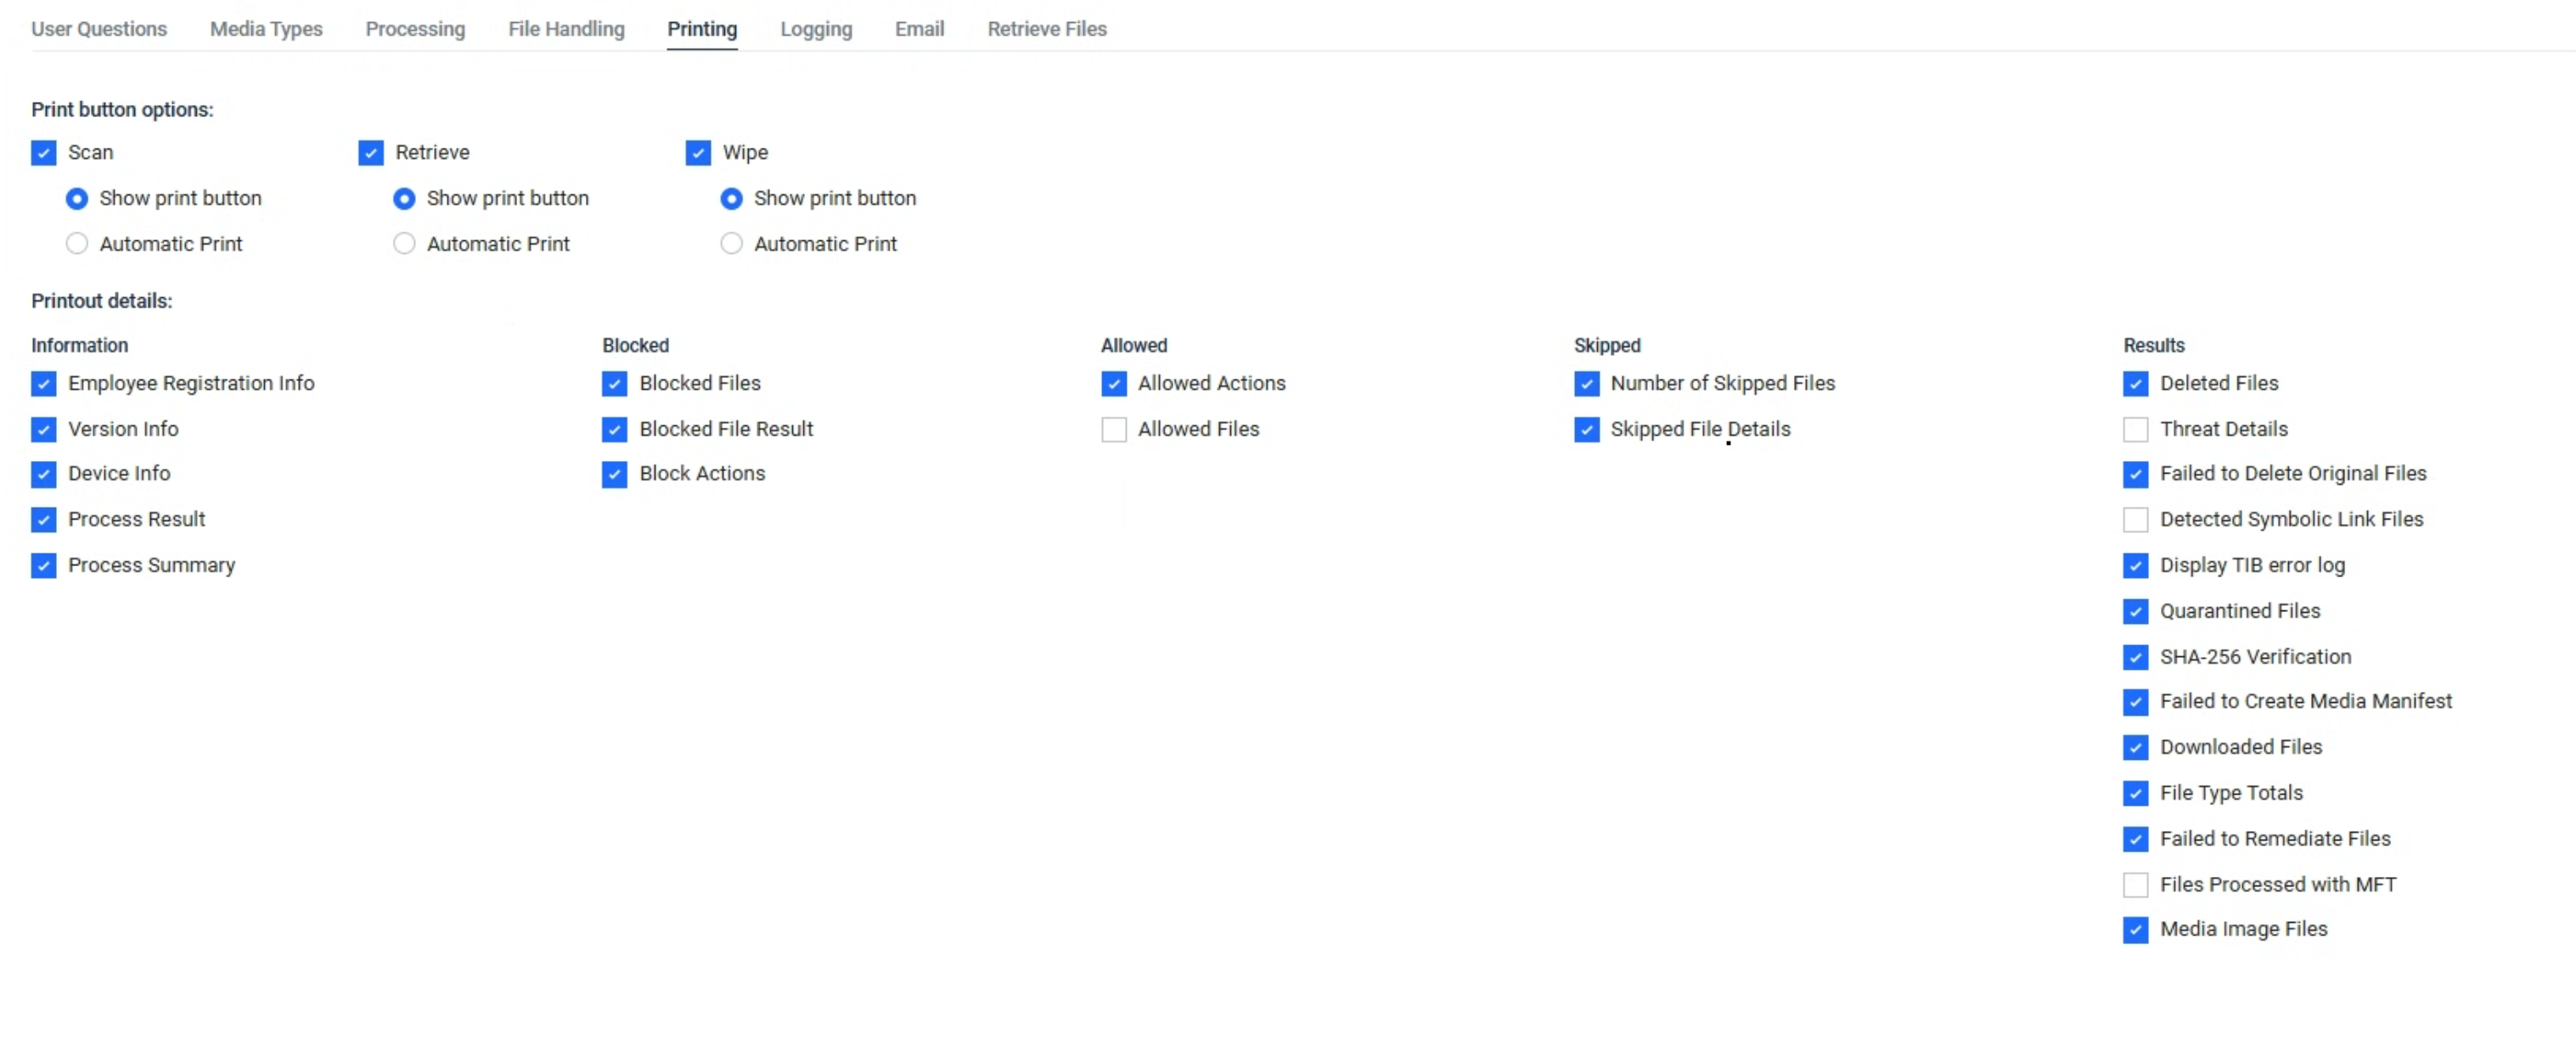Select Automatic Print under Wipe
Screen dimensions: 2576x1051
731,244
